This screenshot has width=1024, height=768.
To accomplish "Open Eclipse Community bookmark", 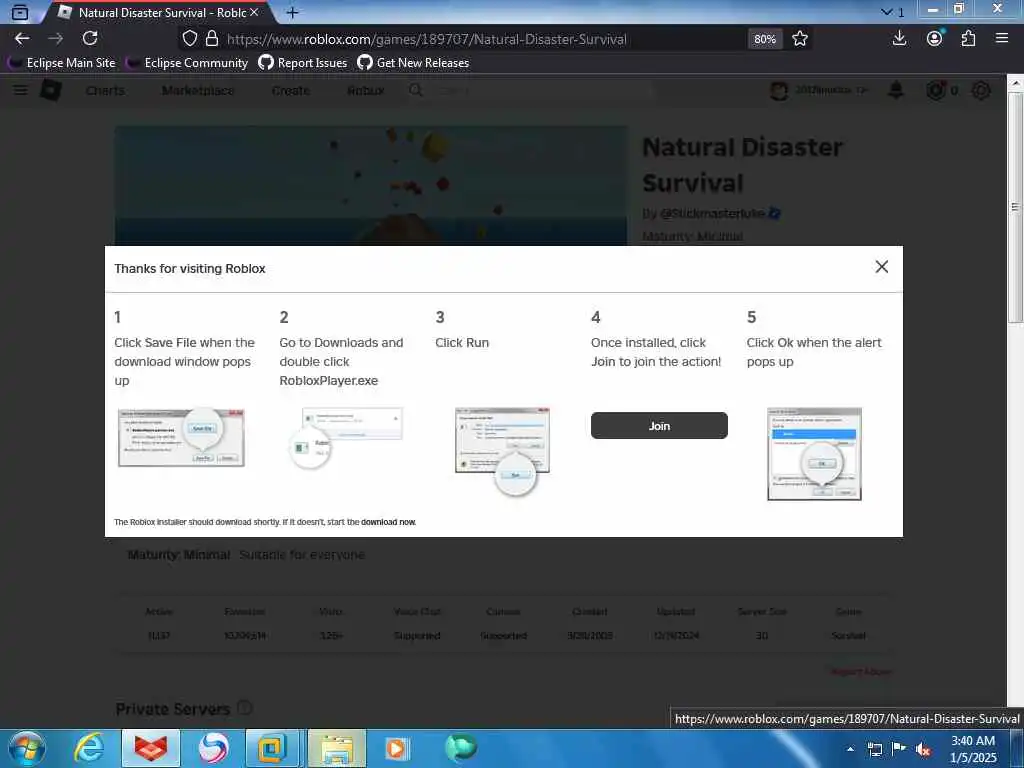I will (187, 63).
